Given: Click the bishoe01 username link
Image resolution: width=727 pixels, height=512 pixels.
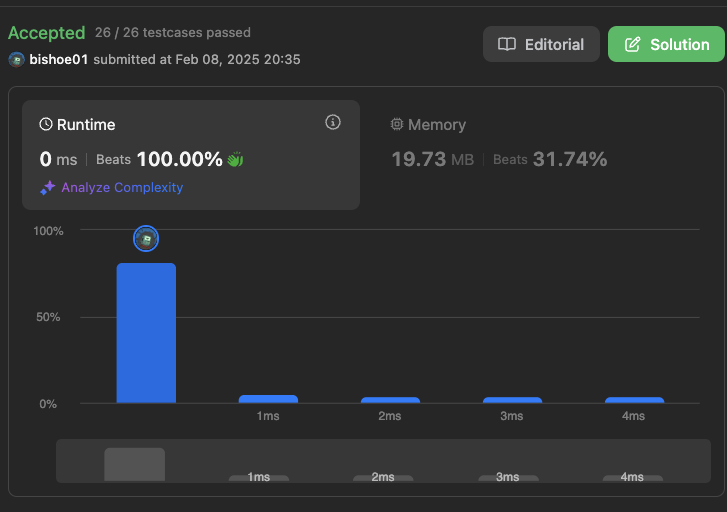Looking at the screenshot, I should pyautogui.click(x=58, y=59).
